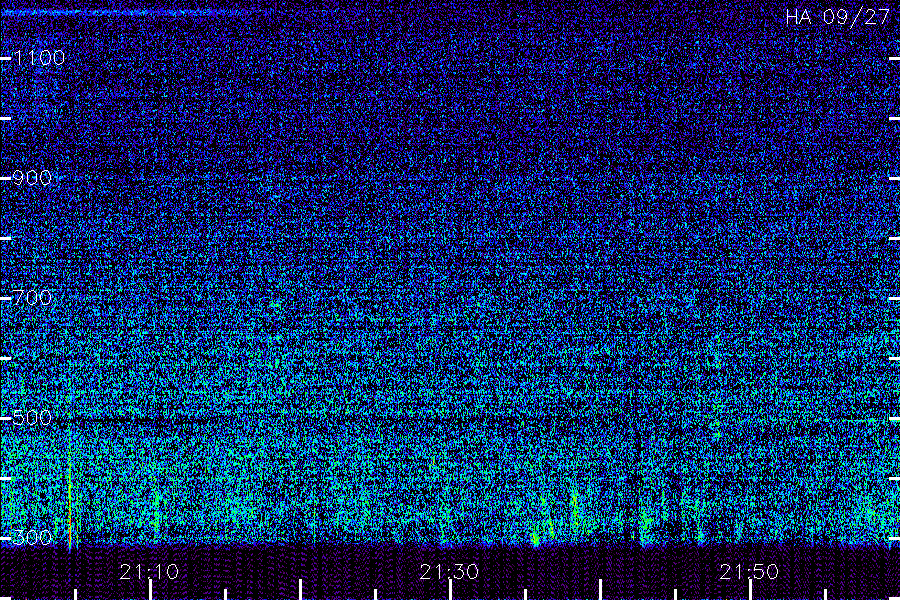
Task: Click the 700 frequency axis label
Action: 32,297
